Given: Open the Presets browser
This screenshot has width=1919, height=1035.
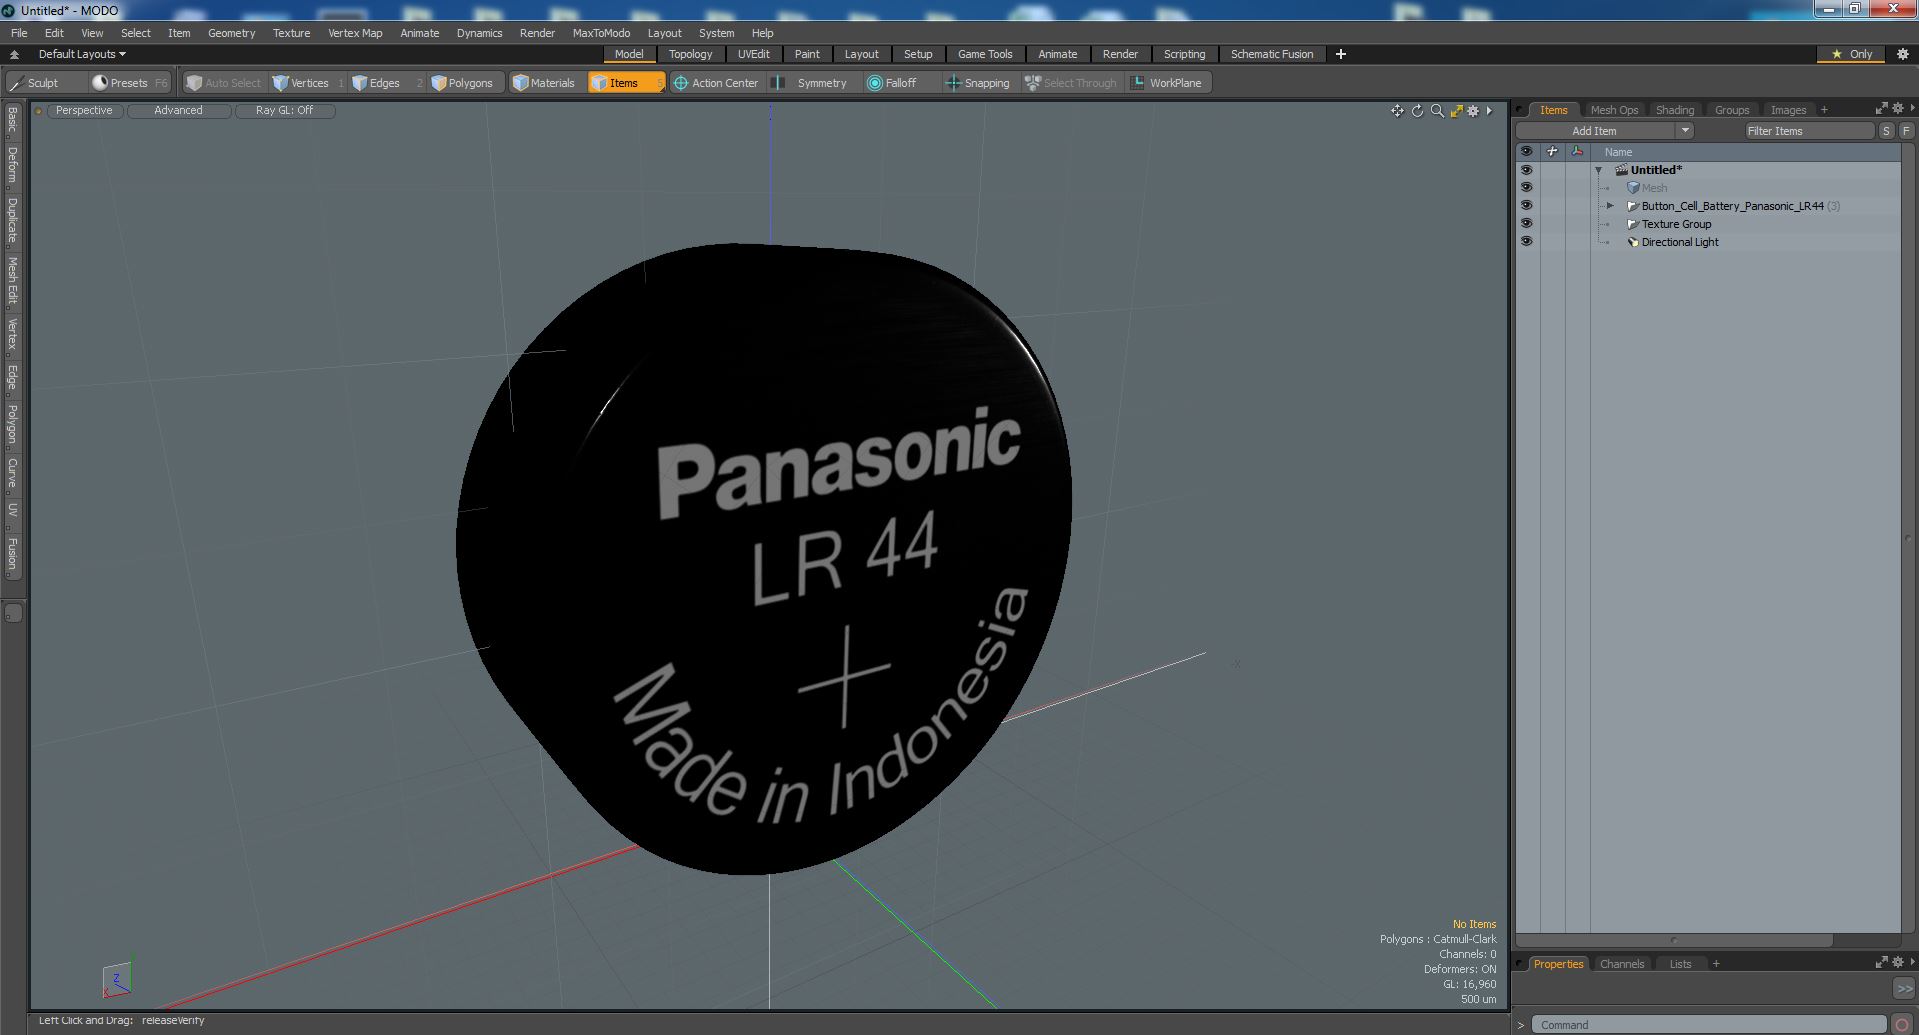Looking at the screenshot, I should click(129, 83).
